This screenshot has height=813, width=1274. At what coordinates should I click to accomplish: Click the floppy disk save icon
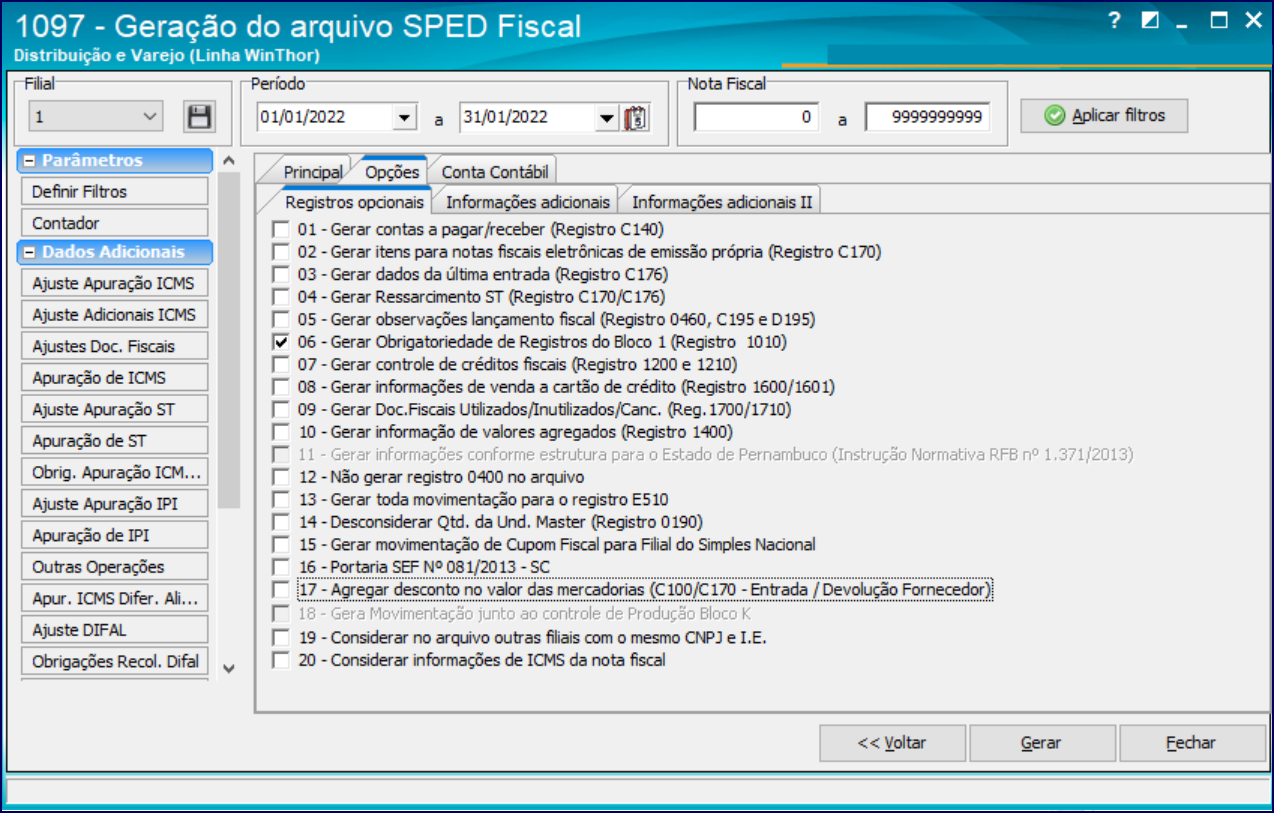[x=199, y=116]
